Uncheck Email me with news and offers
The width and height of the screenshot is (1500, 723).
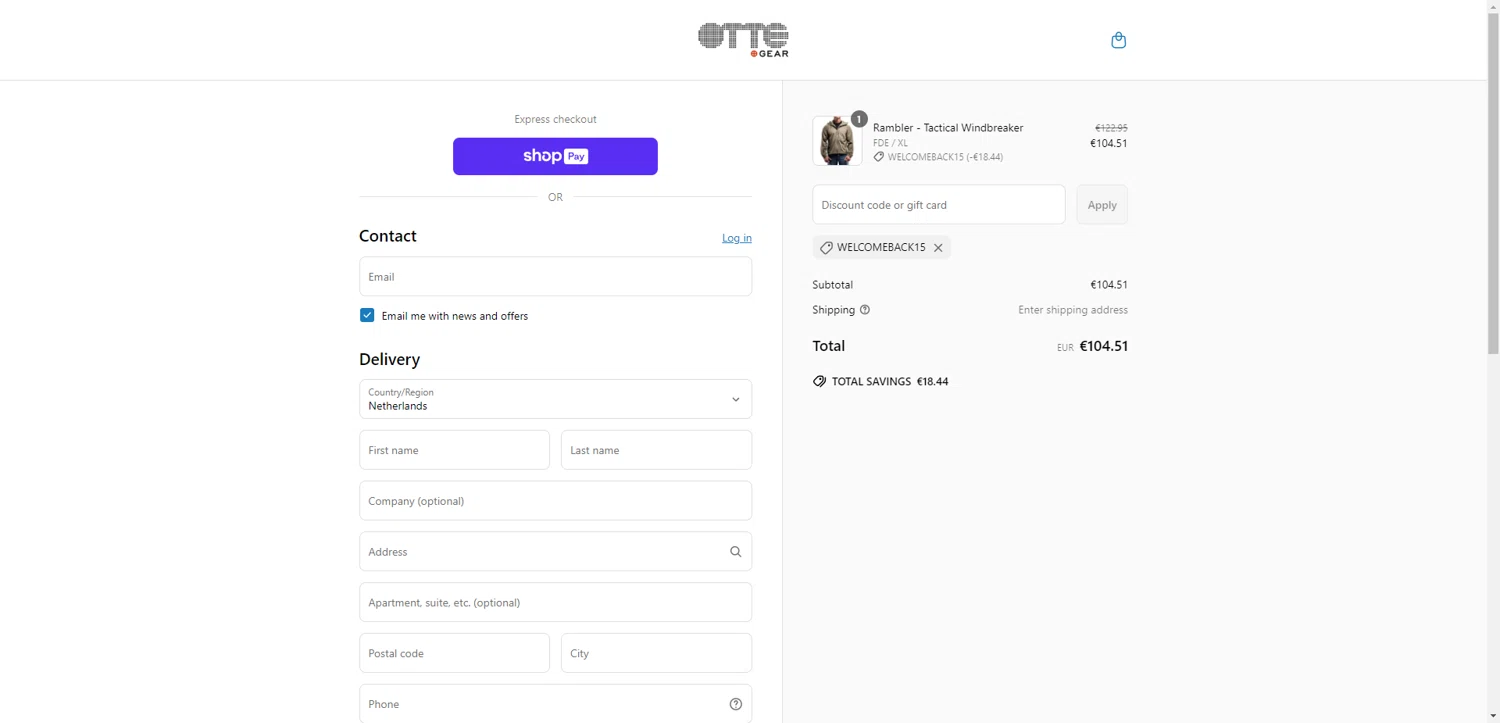click(x=367, y=315)
